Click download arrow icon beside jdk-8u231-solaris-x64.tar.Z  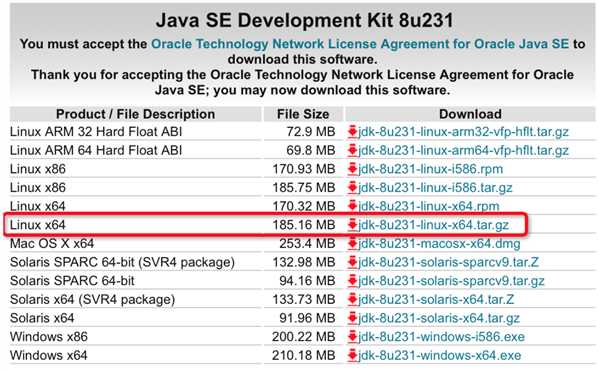[x=352, y=300]
